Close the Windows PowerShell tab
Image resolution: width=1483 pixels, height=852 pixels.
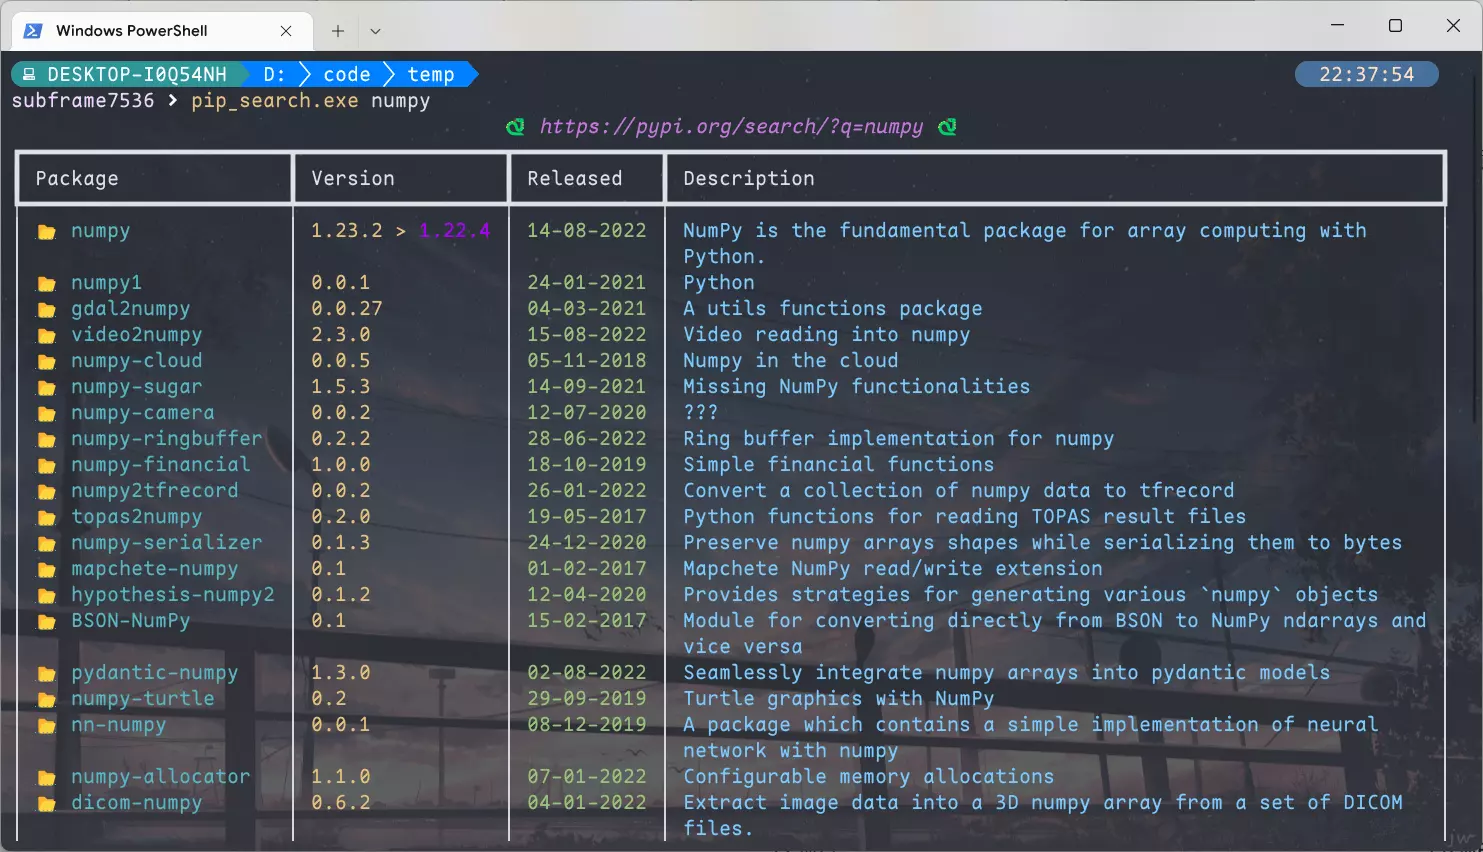click(x=286, y=31)
